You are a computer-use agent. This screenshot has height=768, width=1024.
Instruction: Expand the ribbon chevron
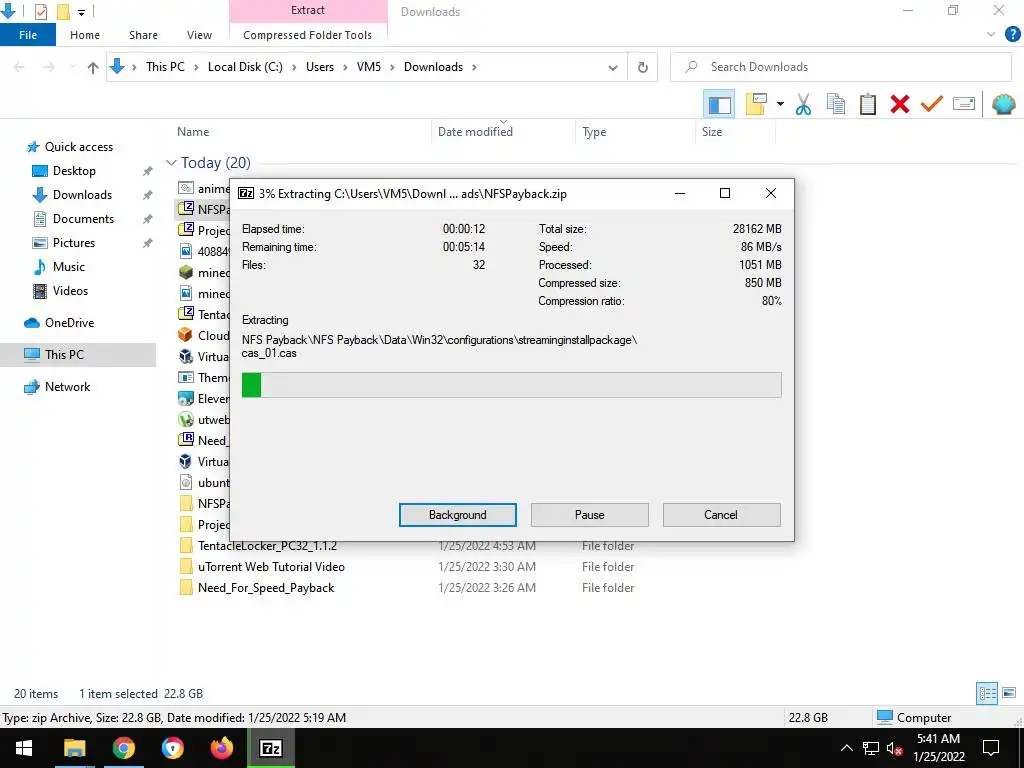991,35
